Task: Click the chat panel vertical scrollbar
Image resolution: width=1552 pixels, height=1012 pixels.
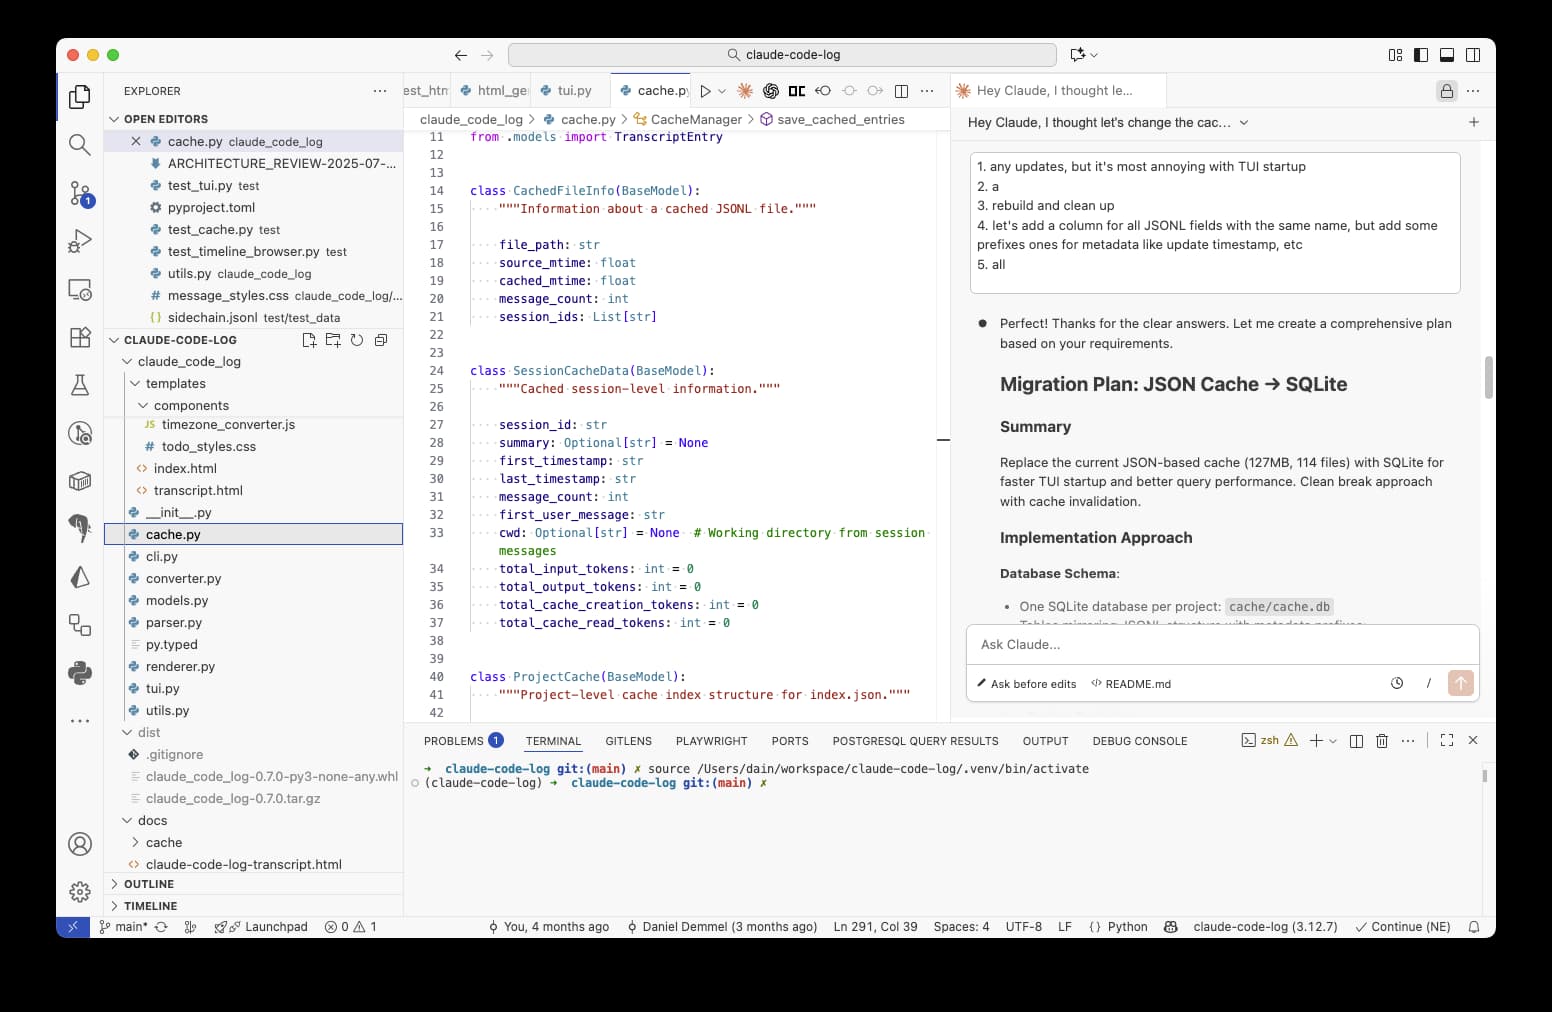Action: [x=1488, y=377]
